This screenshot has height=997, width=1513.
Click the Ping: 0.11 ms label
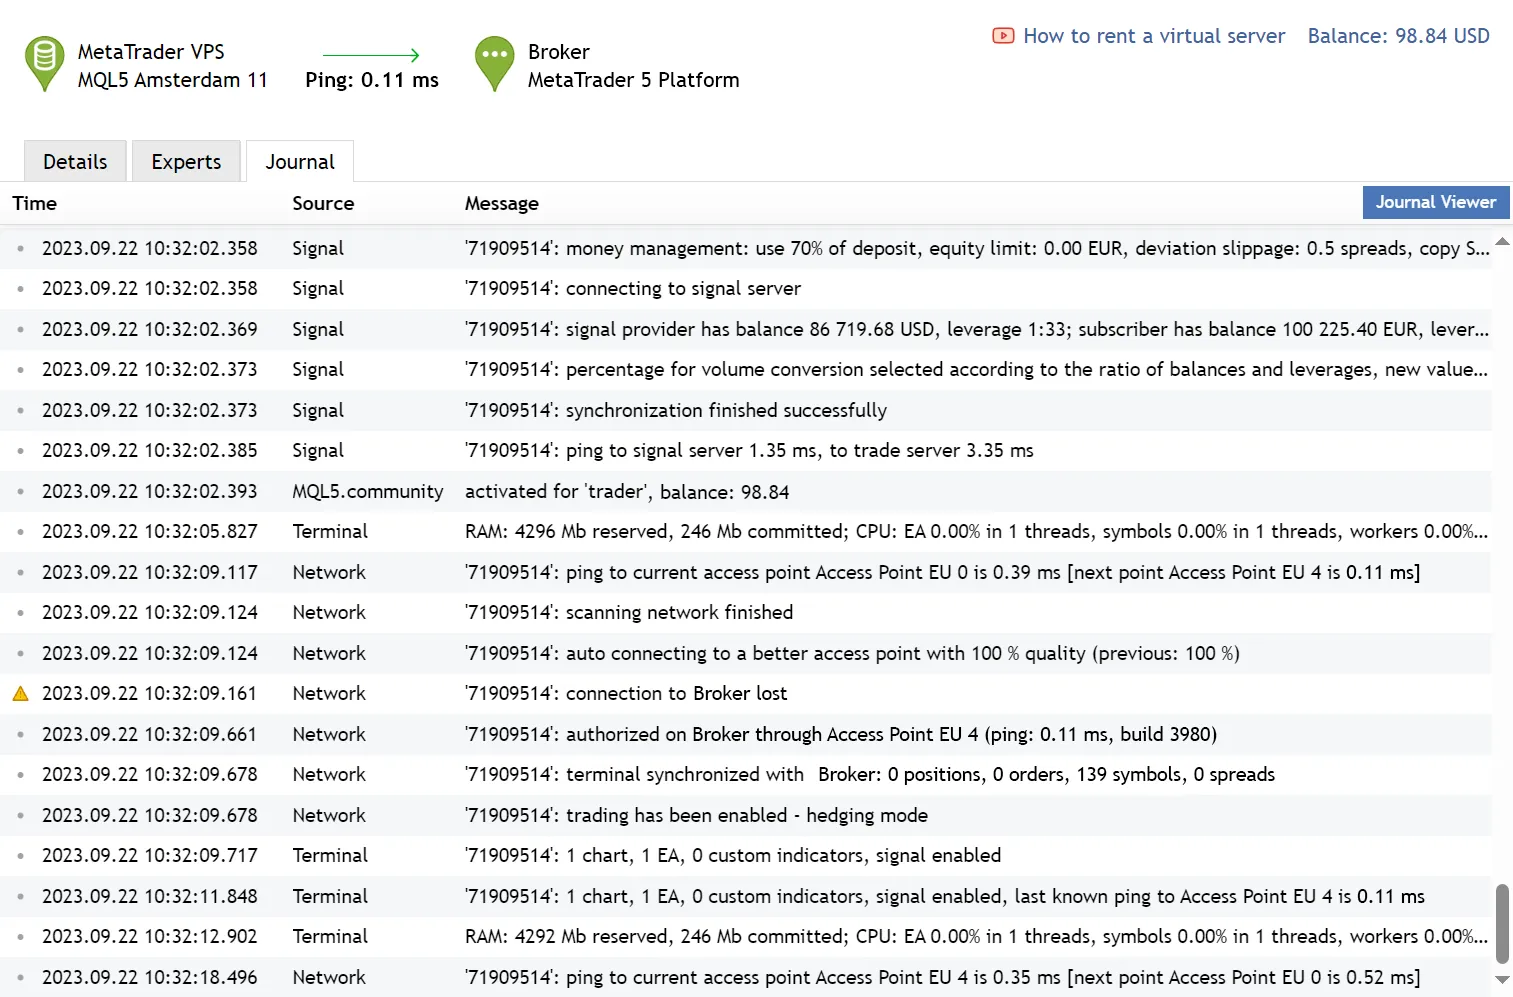tap(372, 80)
